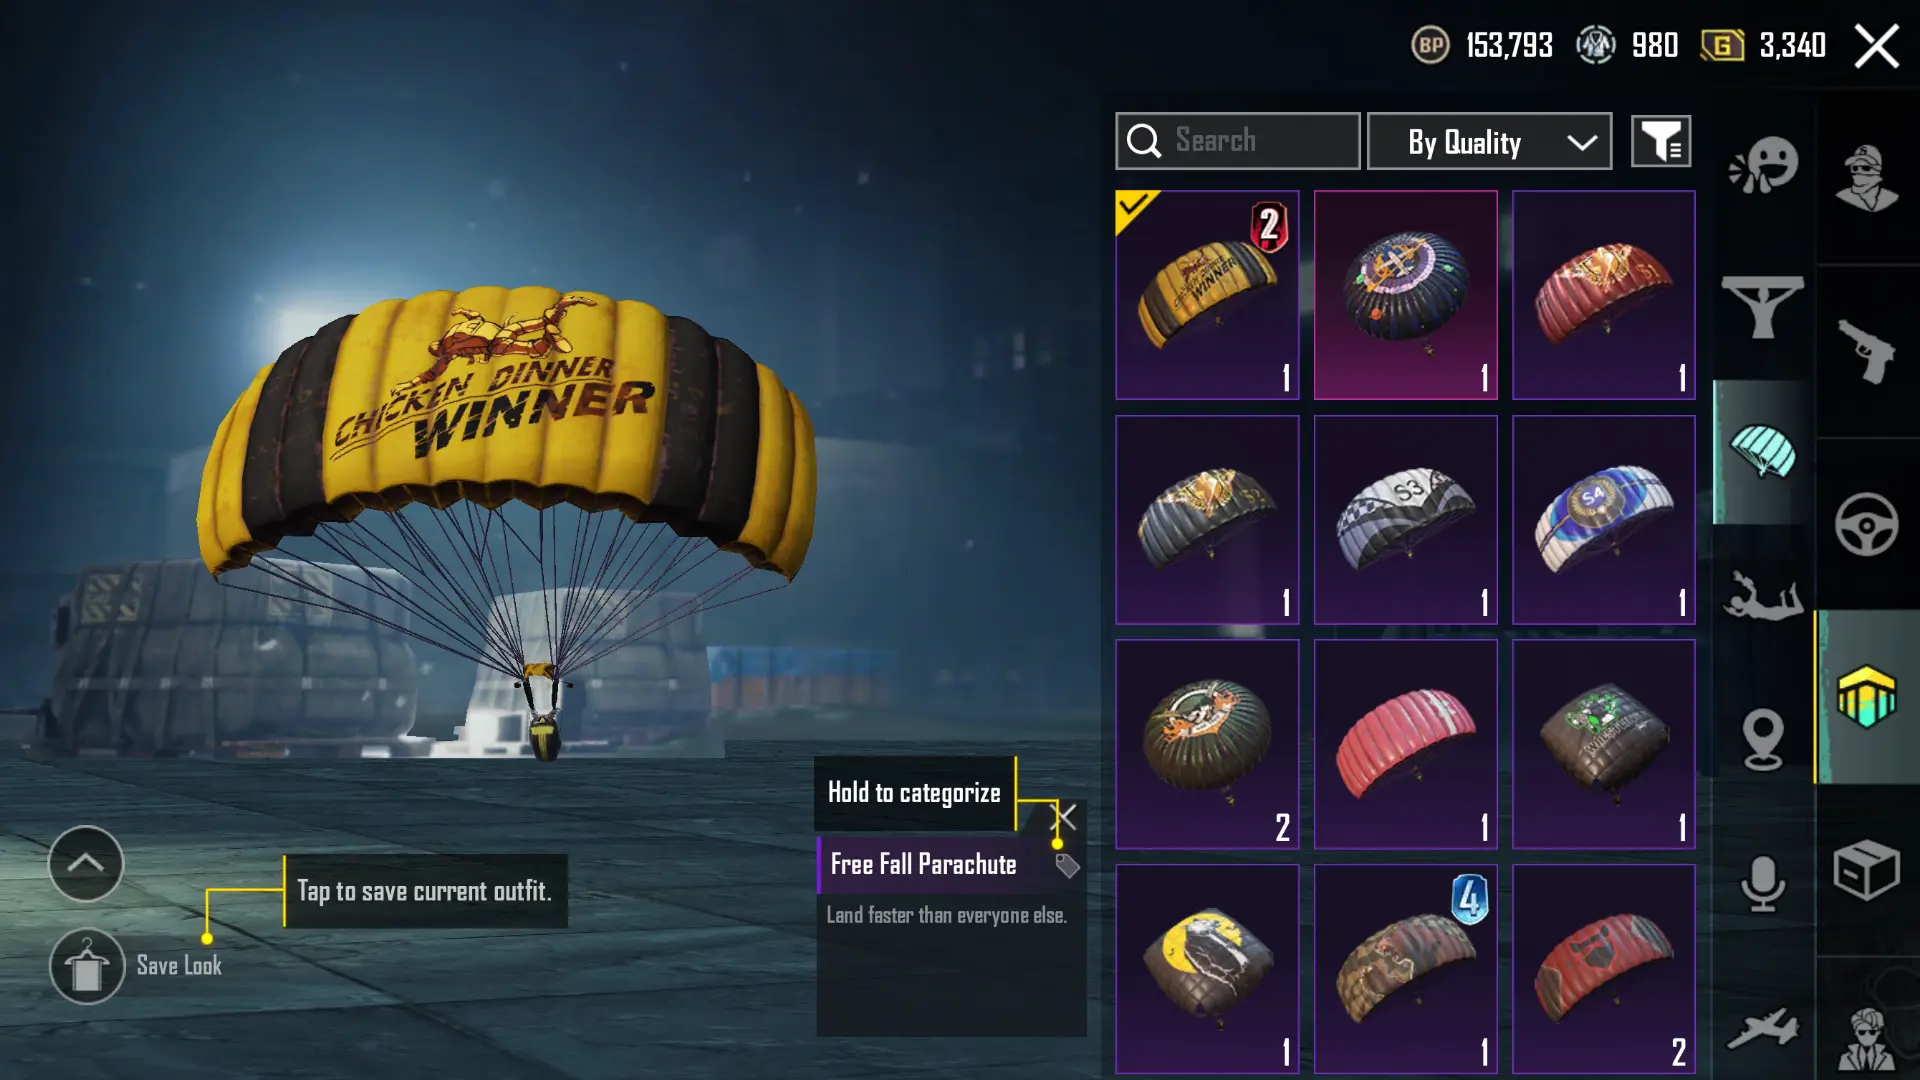Viewport: 1920px width, 1080px height.
Task: Open the emotes category icon
Action: 1763,165
